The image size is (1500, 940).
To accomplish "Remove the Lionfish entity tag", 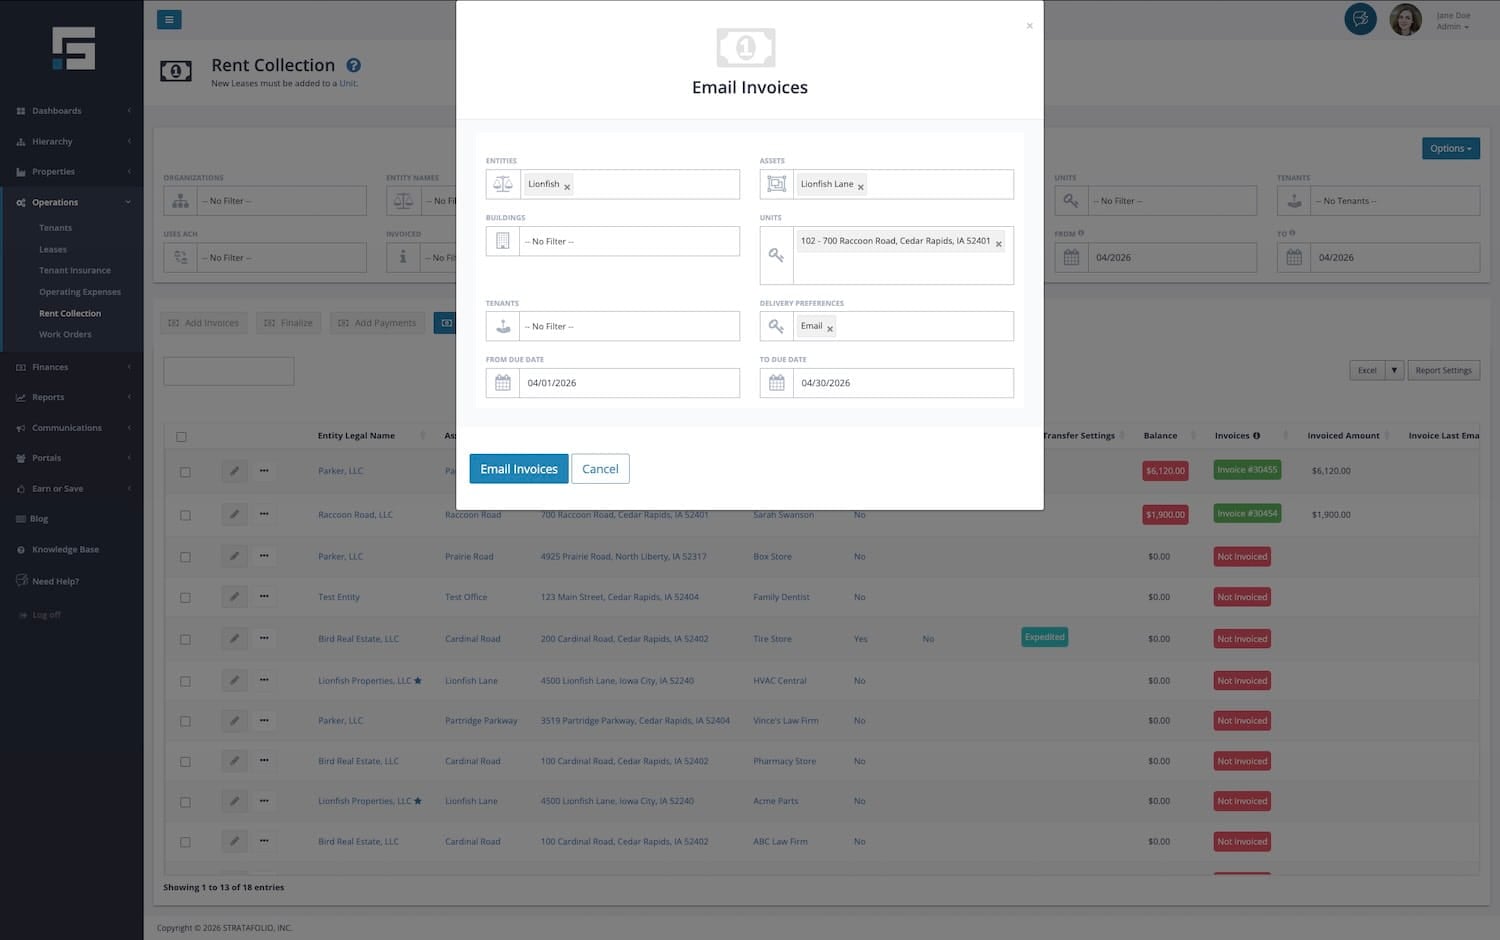I will coord(567,187).
